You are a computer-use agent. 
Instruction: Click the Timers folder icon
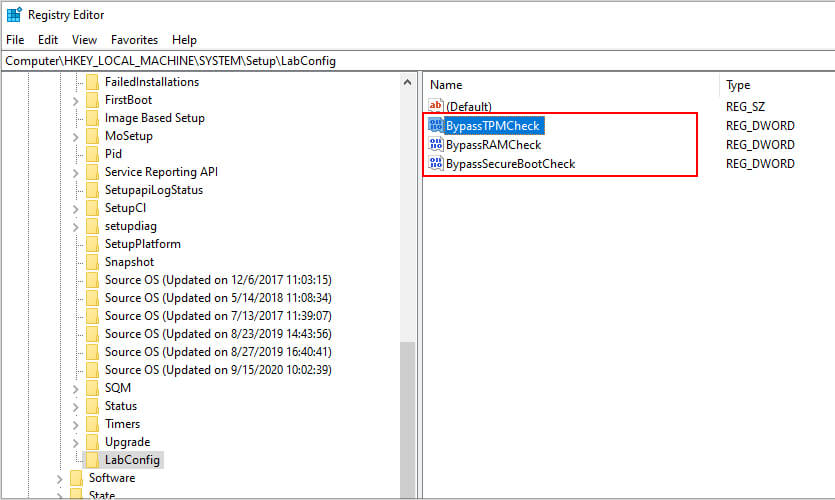click(x=92, y=424)
